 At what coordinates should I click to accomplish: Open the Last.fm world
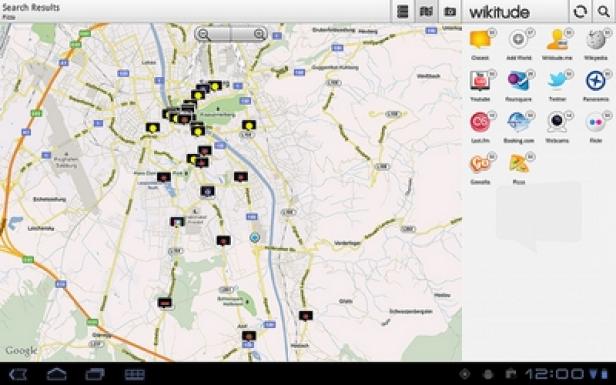pyautogui.click(x=480, y=127)
